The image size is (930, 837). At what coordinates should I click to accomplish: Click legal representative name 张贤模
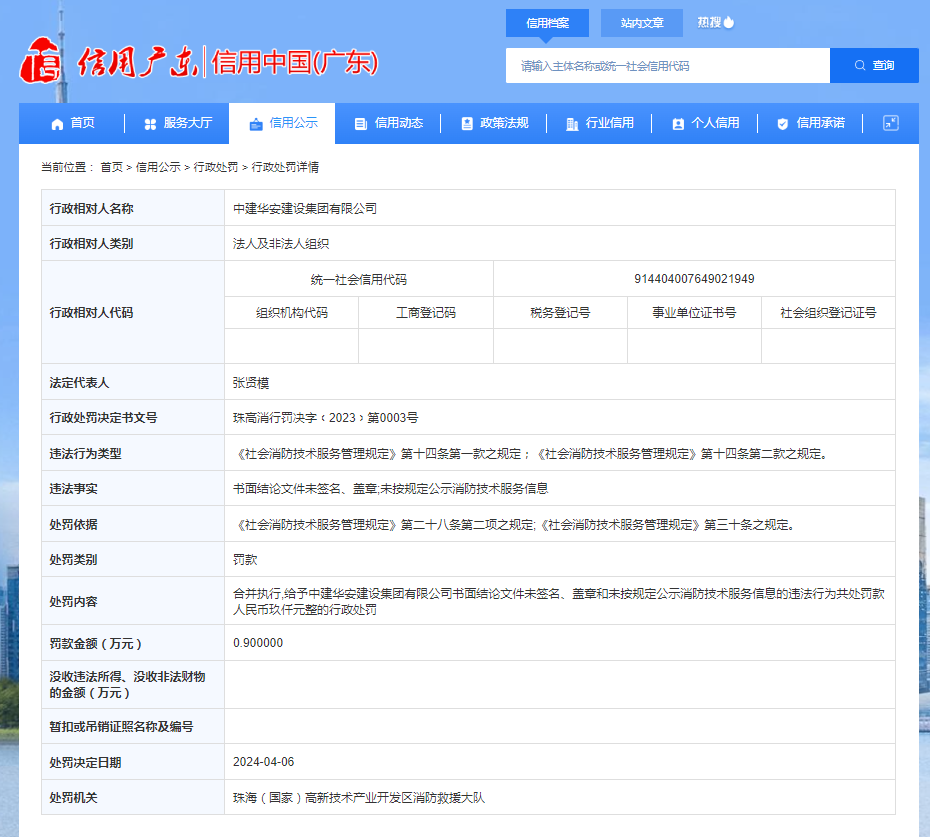click(x=251, y=383)
